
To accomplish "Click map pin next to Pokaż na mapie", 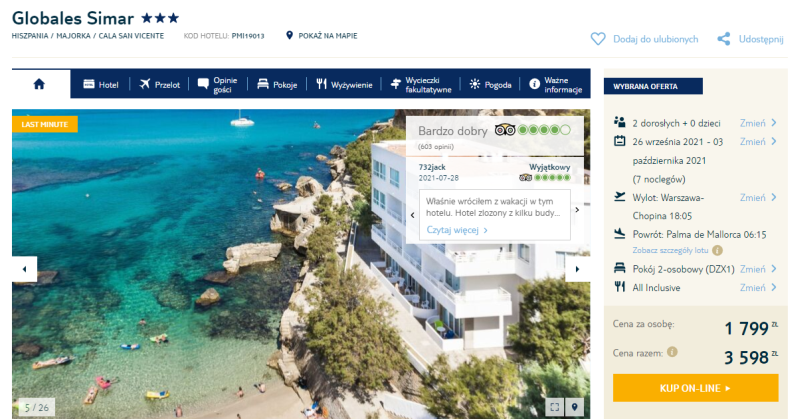I will [x=289, y=35].
